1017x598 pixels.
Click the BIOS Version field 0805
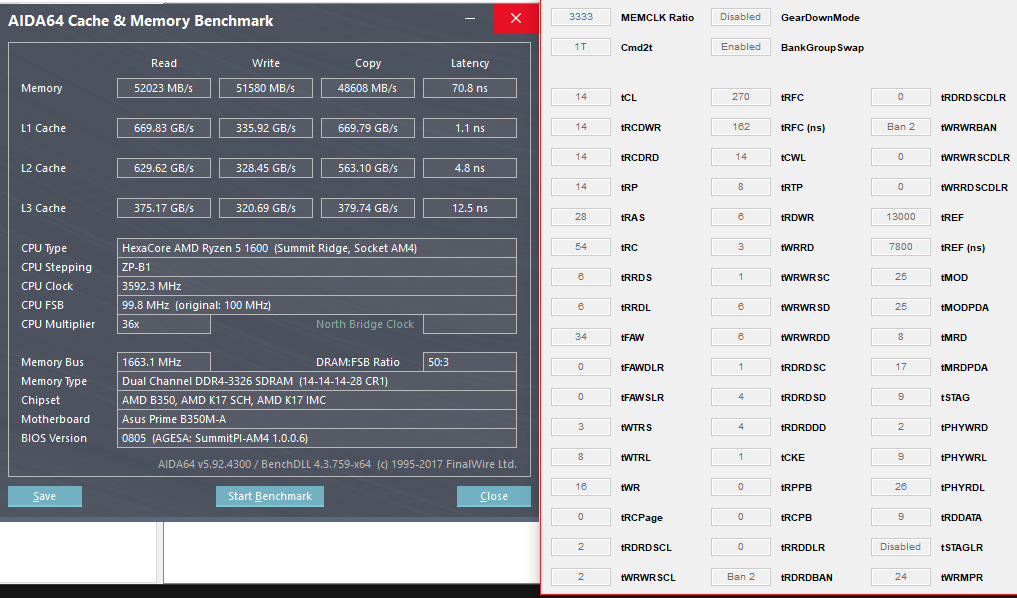317,438
